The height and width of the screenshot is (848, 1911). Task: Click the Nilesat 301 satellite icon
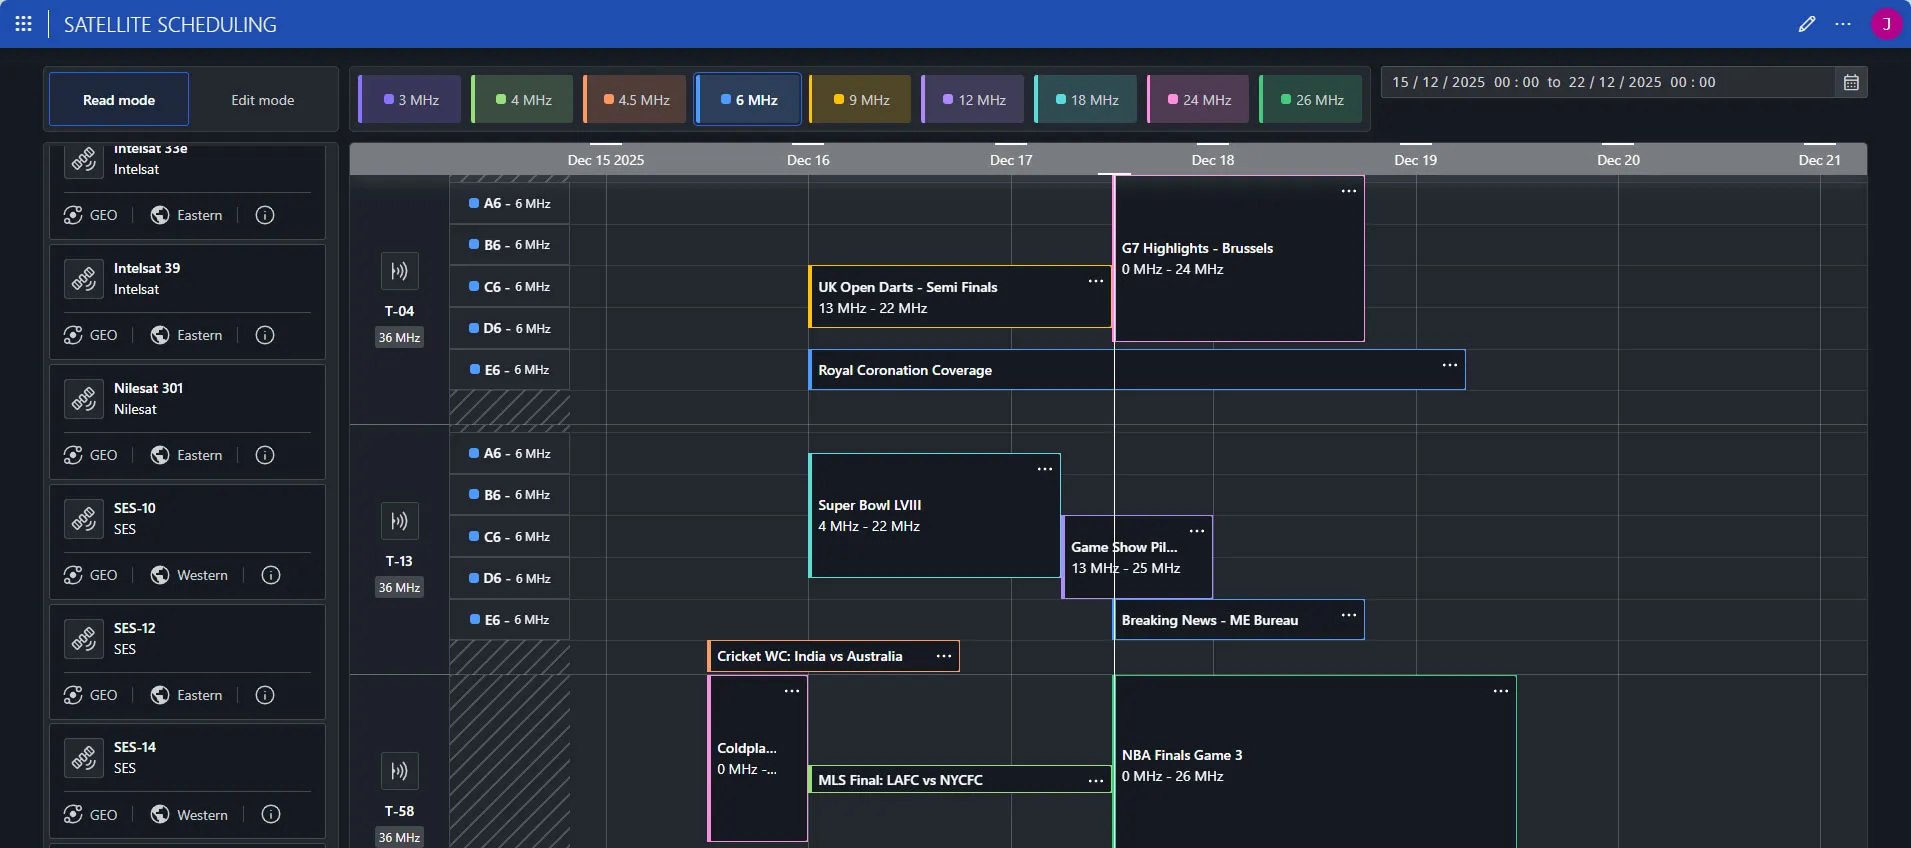84,399
